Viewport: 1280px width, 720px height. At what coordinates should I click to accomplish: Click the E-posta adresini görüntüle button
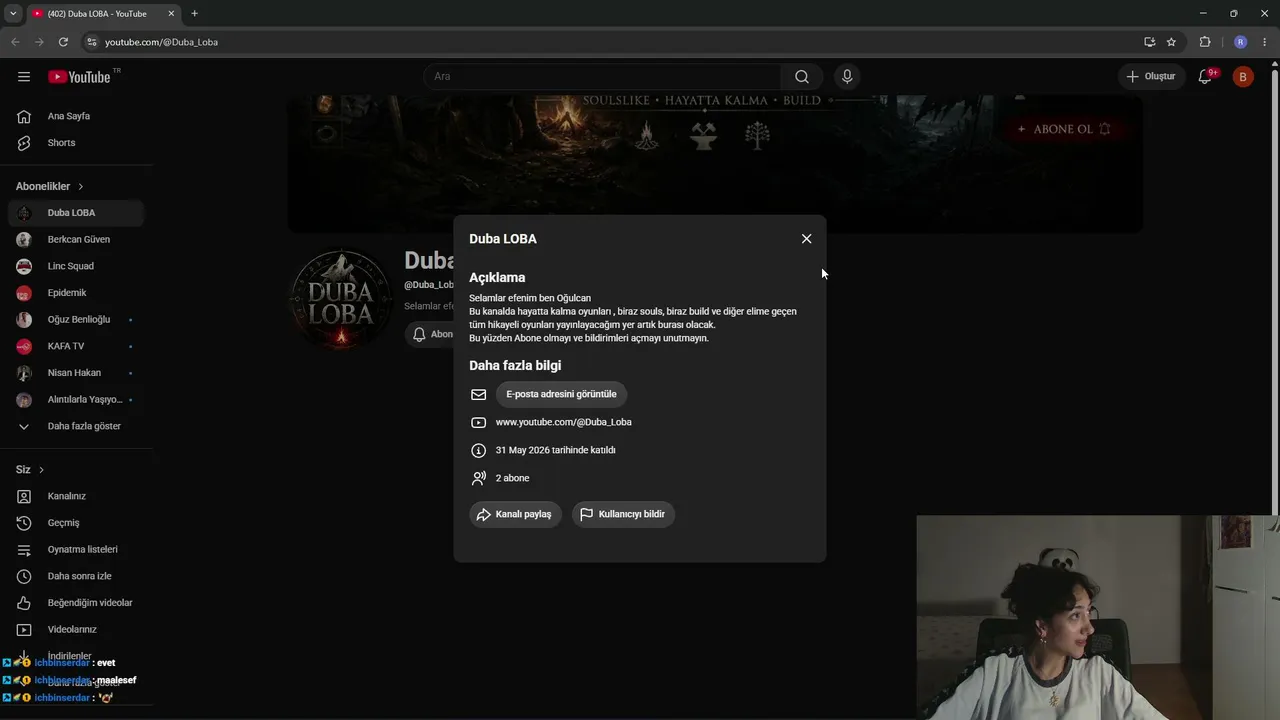tap(561, 394)
